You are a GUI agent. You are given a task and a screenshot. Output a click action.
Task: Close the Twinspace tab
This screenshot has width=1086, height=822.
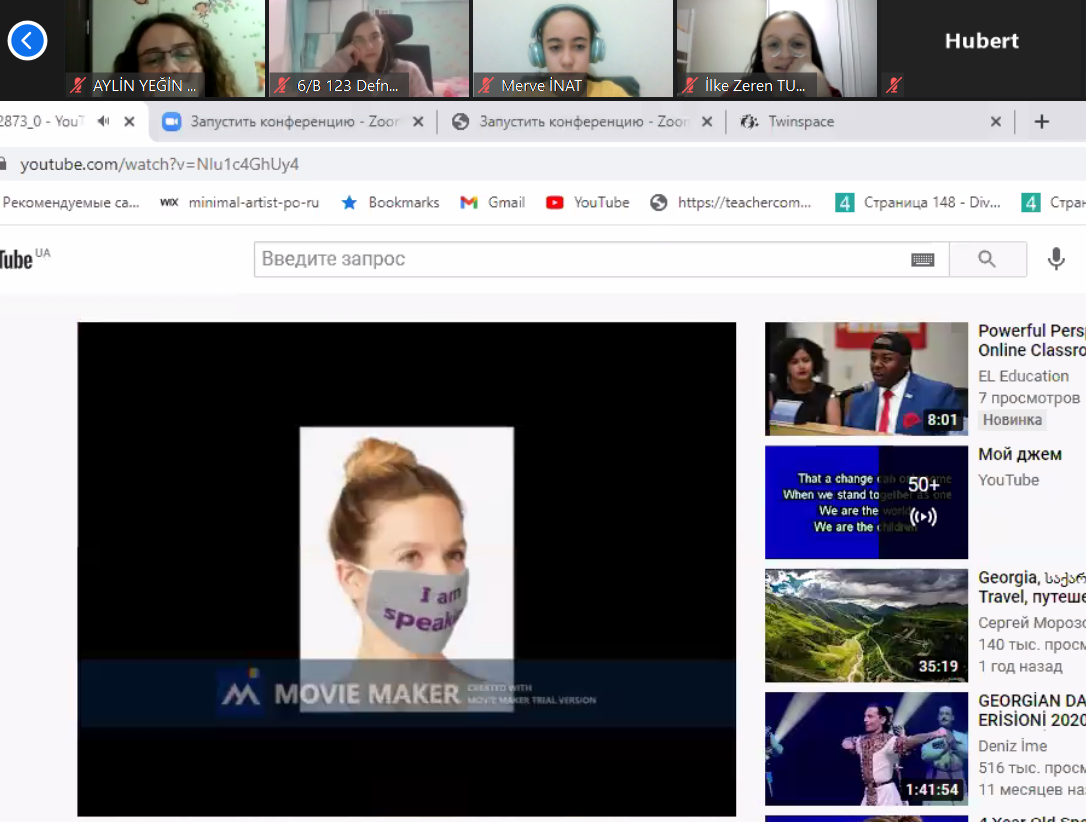click(x=995, y=122)
